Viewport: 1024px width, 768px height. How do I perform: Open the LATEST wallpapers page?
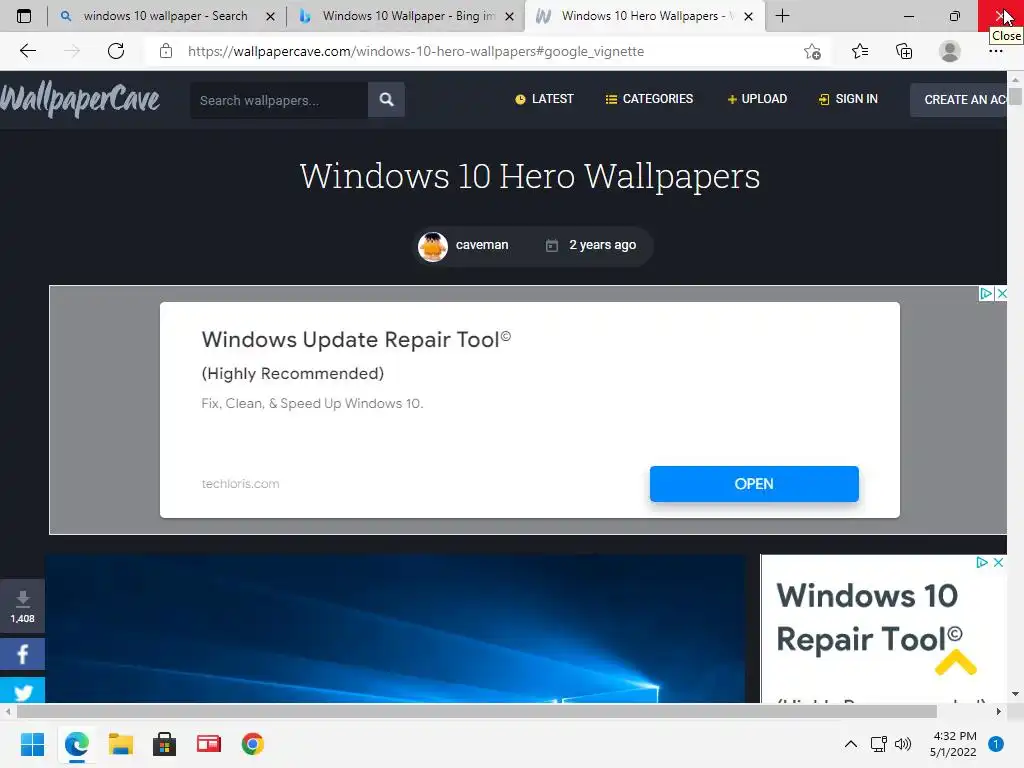click(545, 99)
